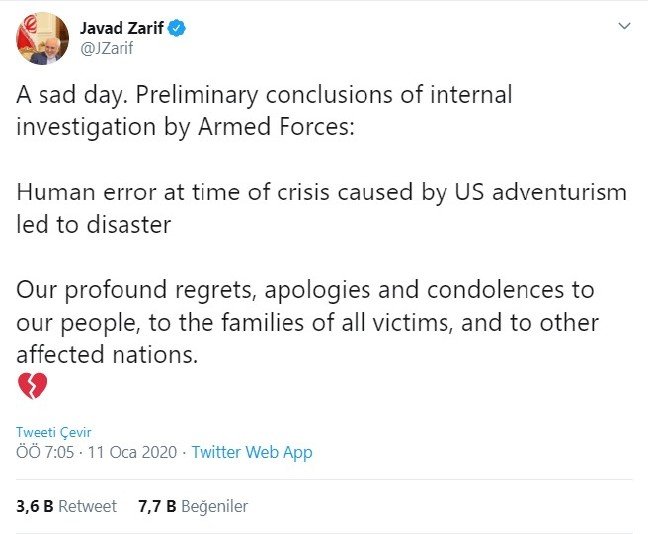
Task: Click the blue verified badge
Action: point(177,29)
